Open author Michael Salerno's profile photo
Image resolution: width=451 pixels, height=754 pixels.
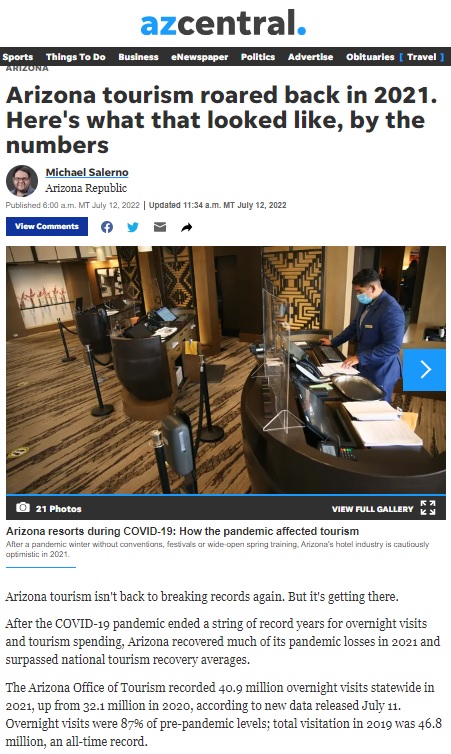(x=22, y=181)
